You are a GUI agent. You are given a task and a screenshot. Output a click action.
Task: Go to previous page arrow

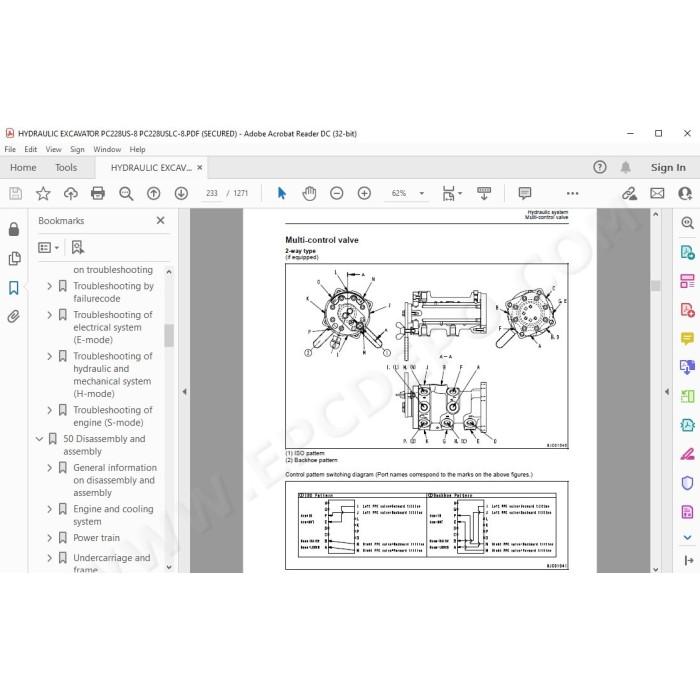pyautogui.click(x=154, y=193)
